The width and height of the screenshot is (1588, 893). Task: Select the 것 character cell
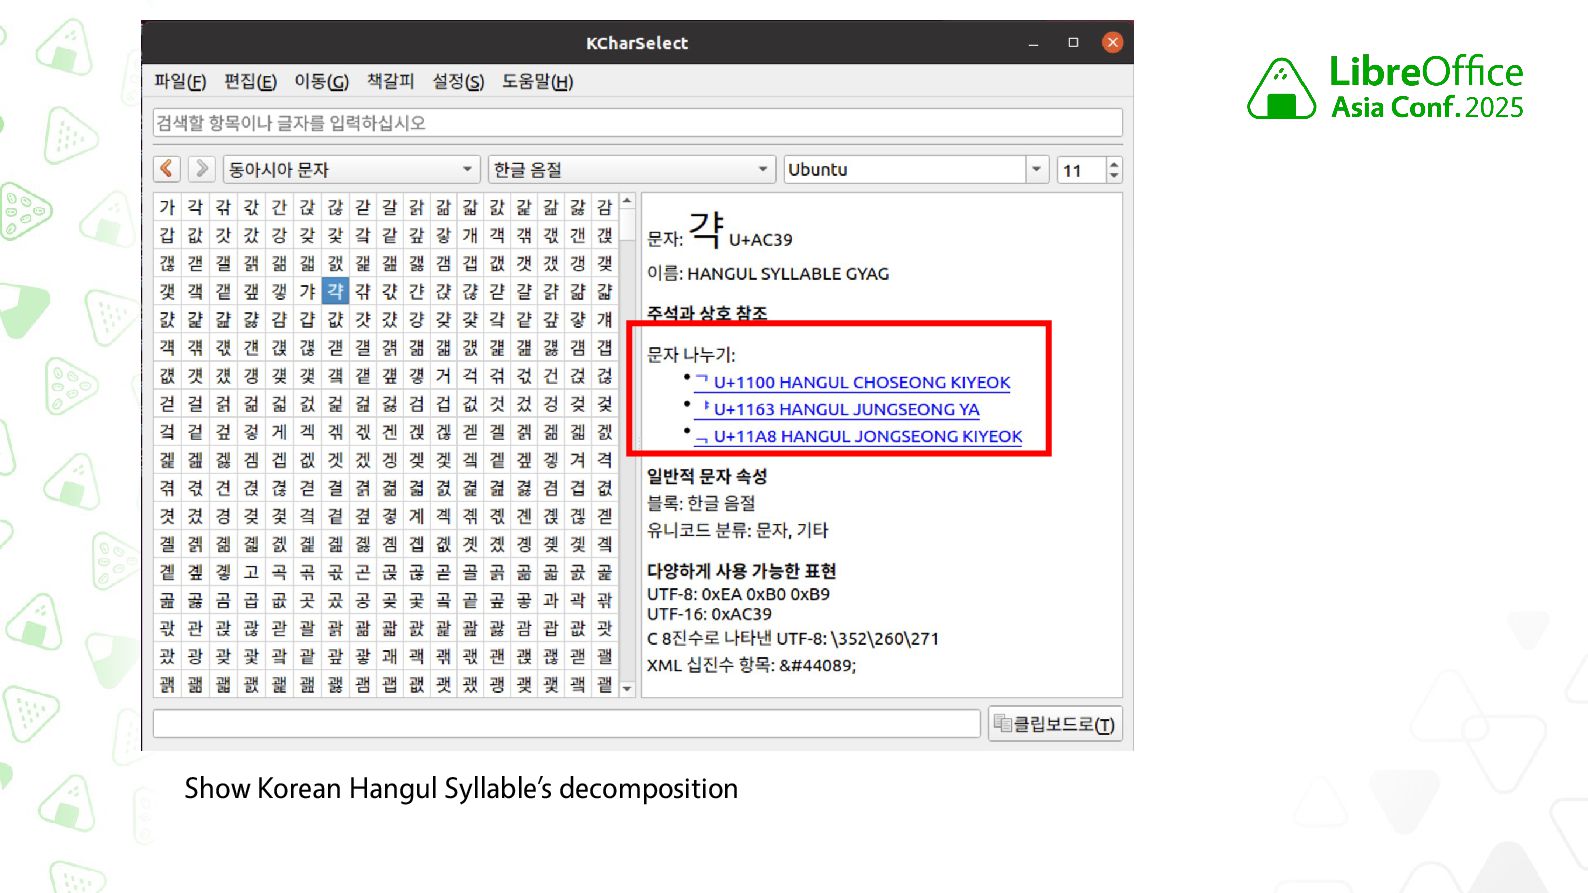[497, 403]
